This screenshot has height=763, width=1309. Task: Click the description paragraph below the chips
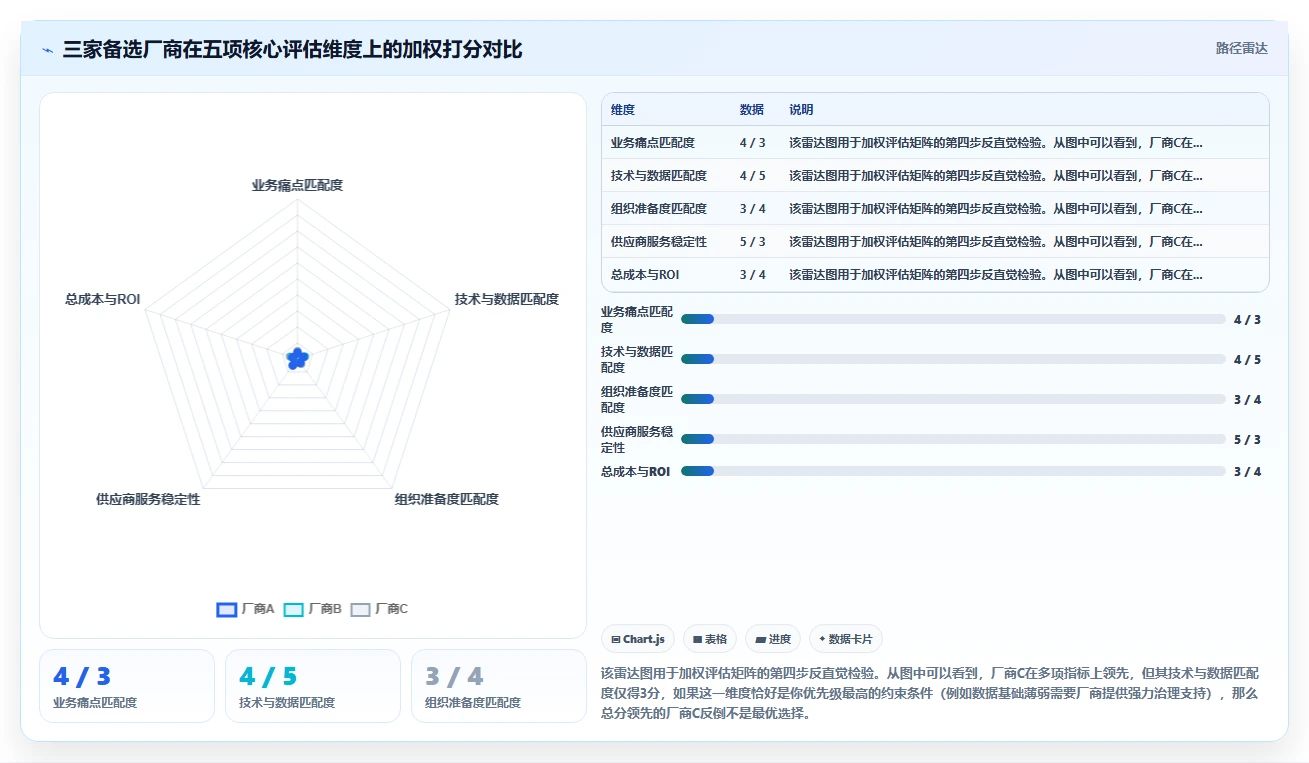coord(930,693)
